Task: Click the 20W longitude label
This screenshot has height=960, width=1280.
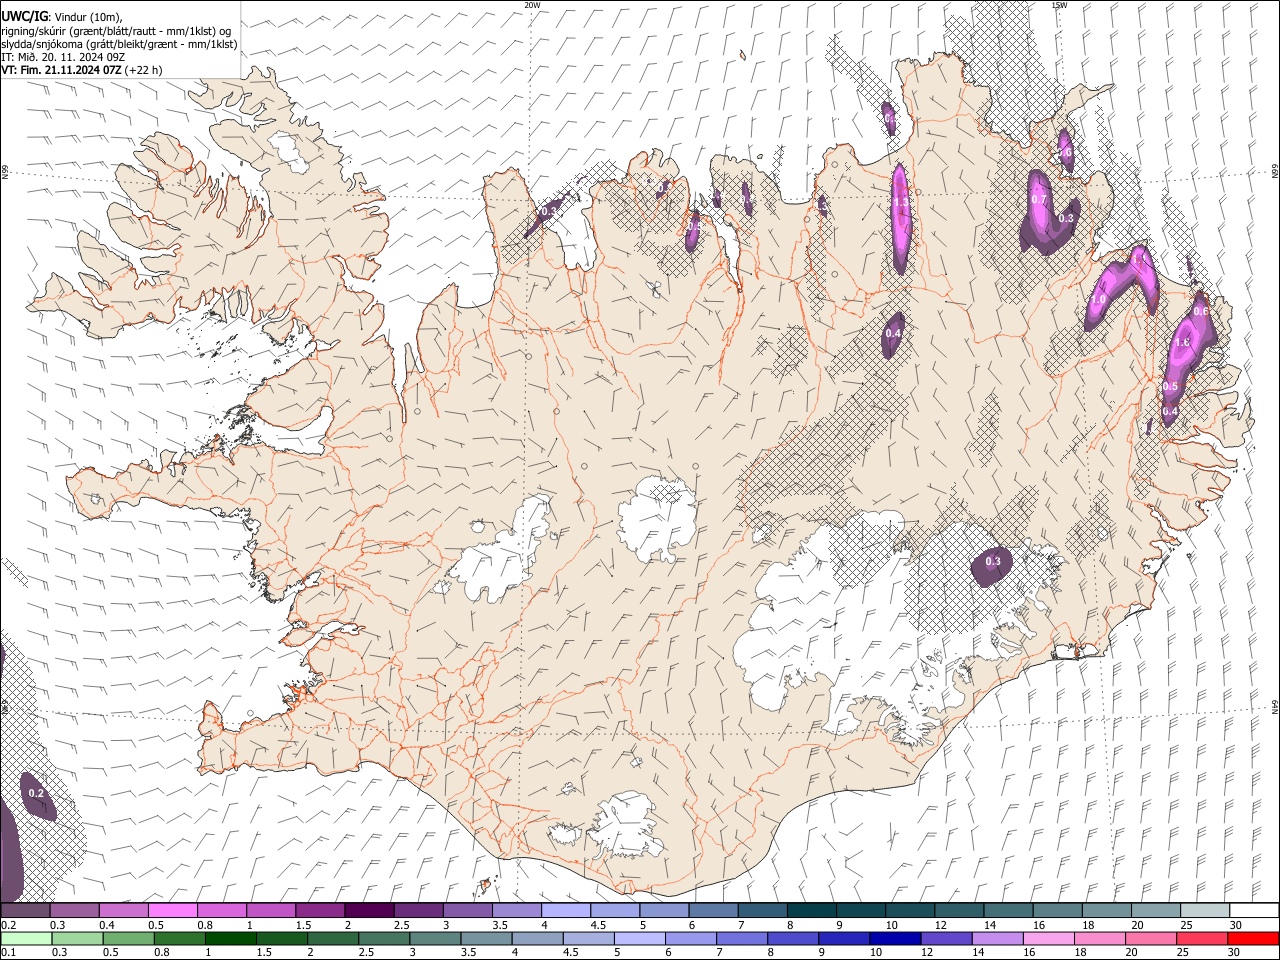Action: [532, 5]
